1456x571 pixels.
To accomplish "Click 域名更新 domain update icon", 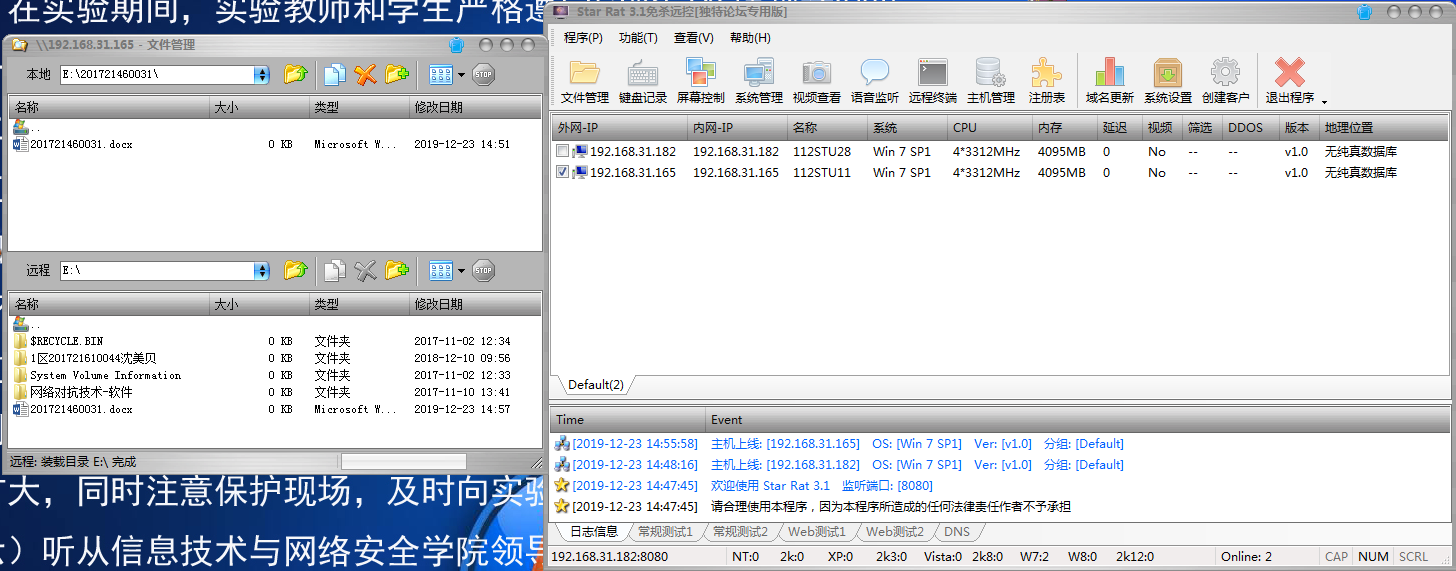I will 1110,82.
